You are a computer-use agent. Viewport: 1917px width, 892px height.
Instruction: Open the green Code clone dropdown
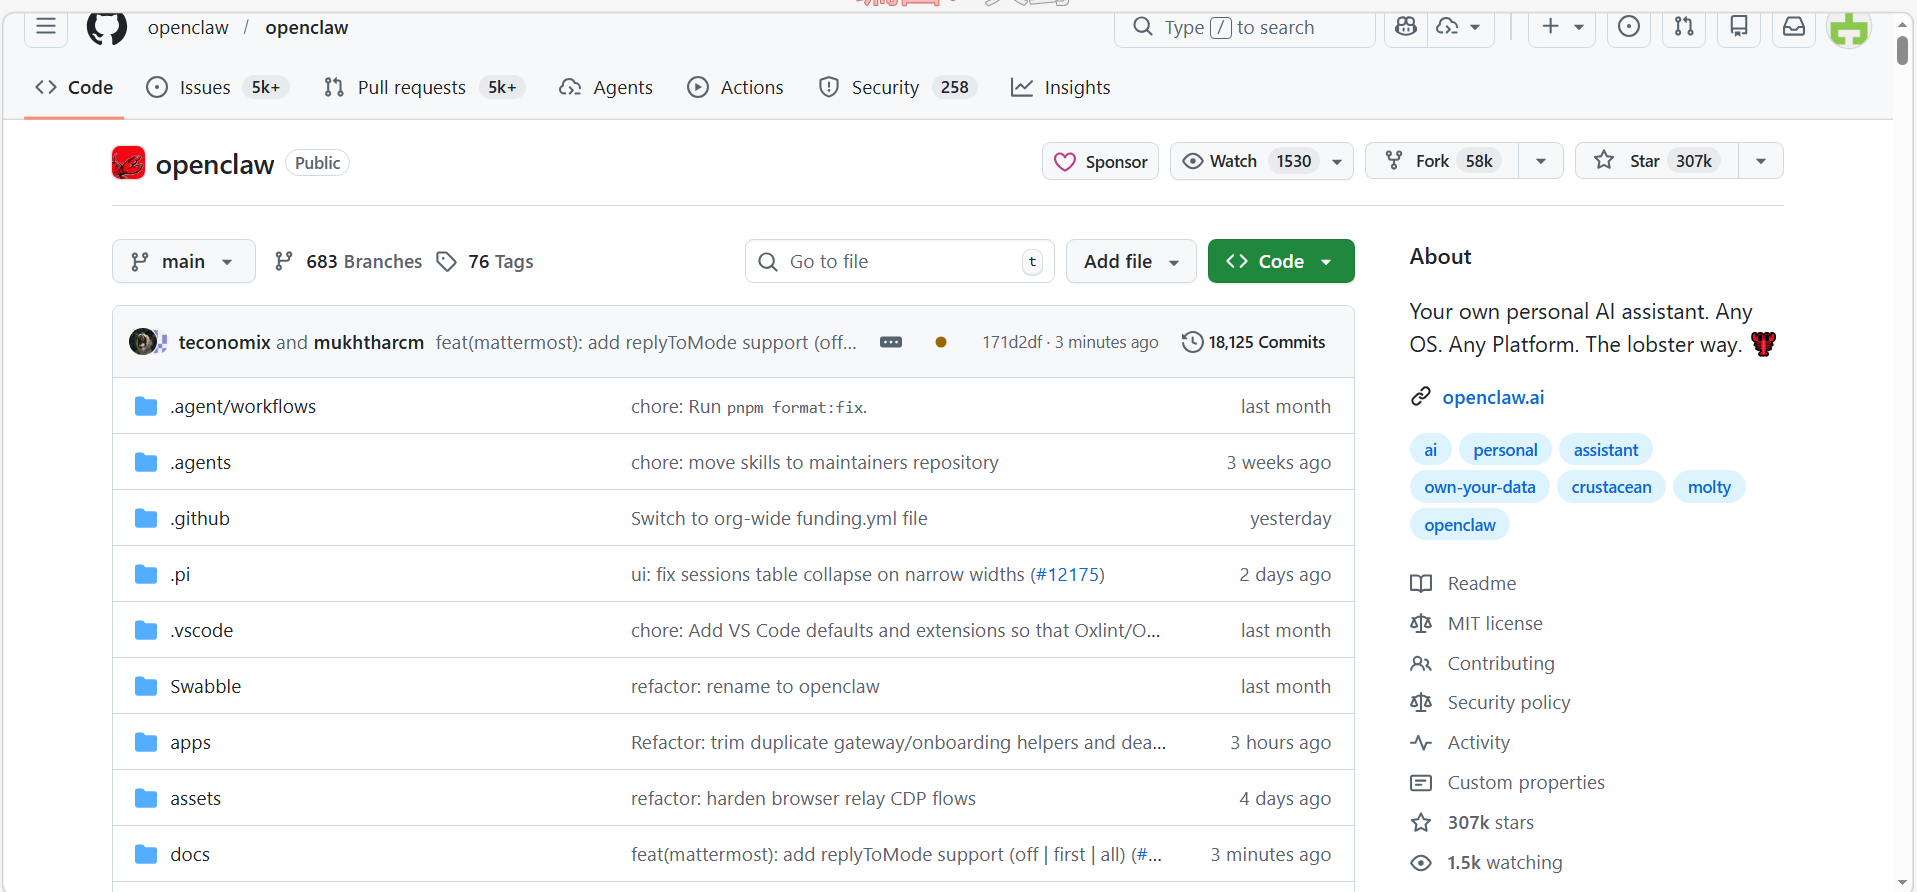coord(1281,261)
